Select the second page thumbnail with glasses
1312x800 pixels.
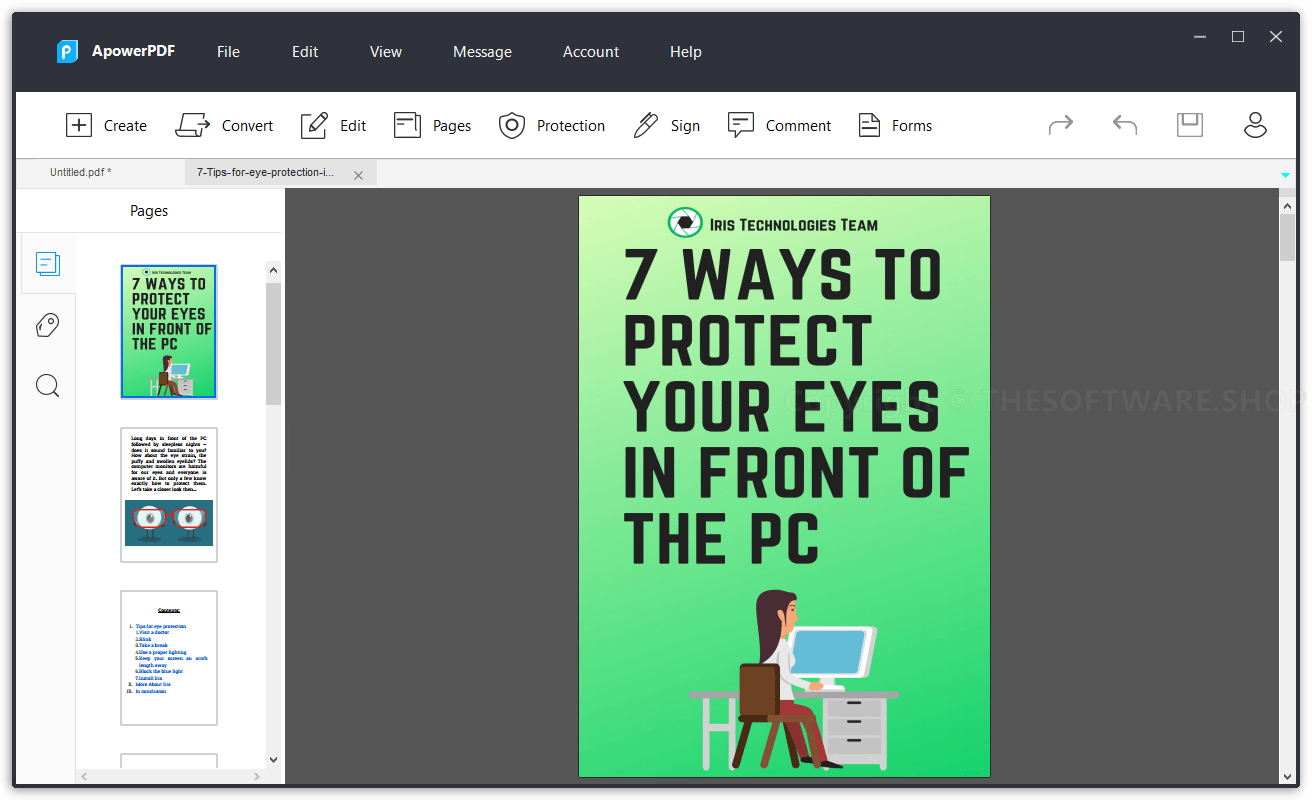(169, 495)
